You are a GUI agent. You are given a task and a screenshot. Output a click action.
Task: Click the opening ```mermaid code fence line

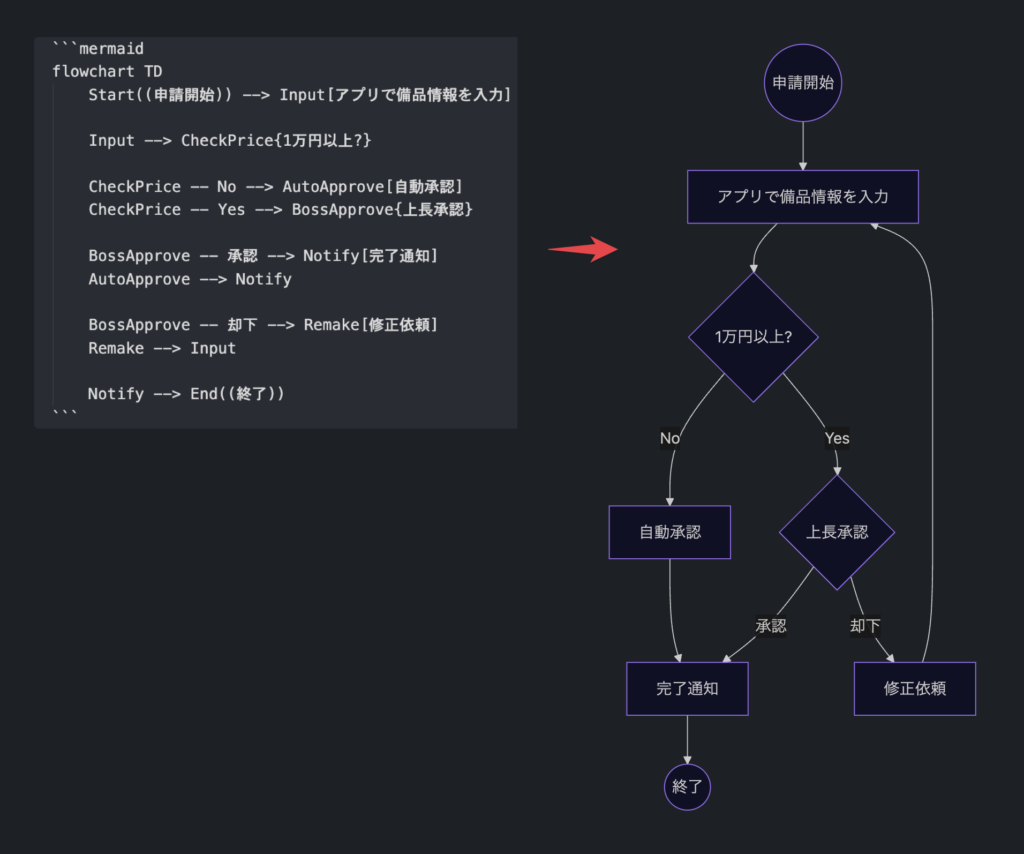coord(98,48)
